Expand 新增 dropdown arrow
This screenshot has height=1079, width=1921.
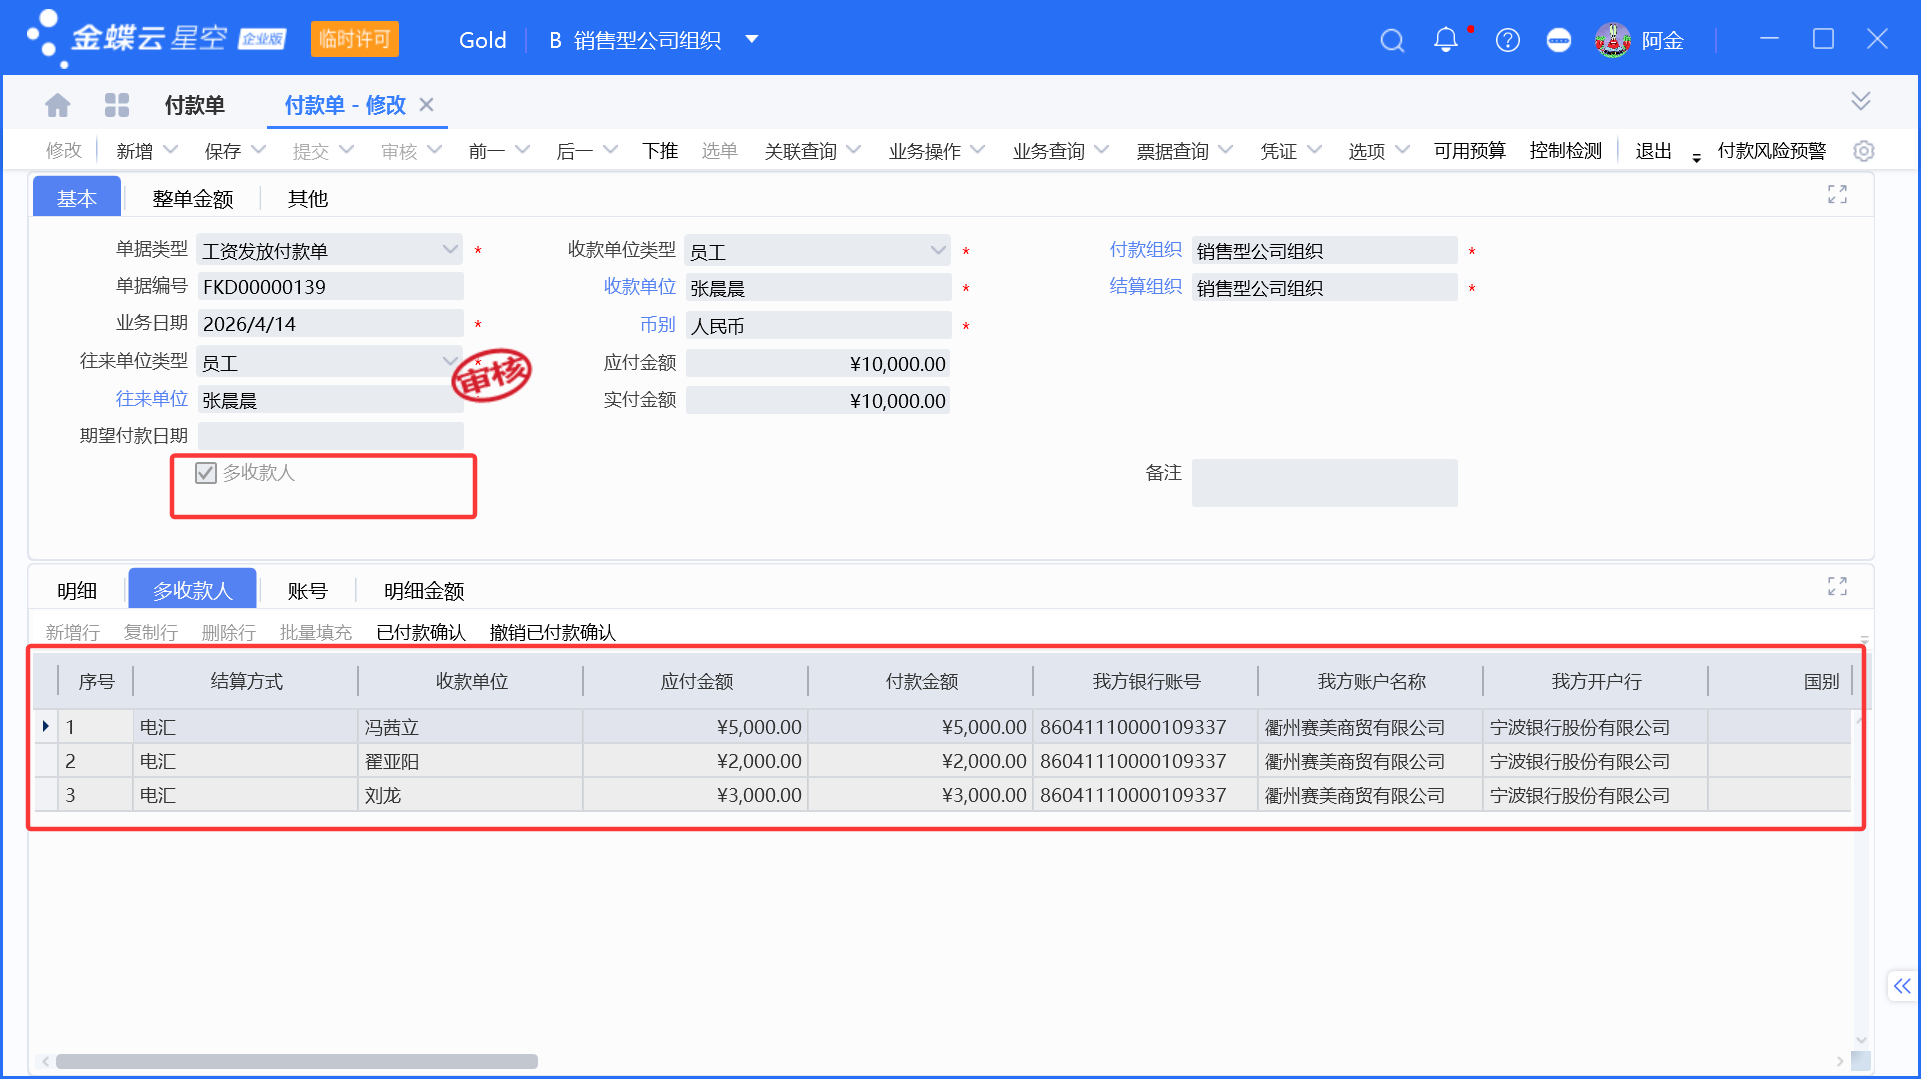pyautogui.click(x=170, y=150)
